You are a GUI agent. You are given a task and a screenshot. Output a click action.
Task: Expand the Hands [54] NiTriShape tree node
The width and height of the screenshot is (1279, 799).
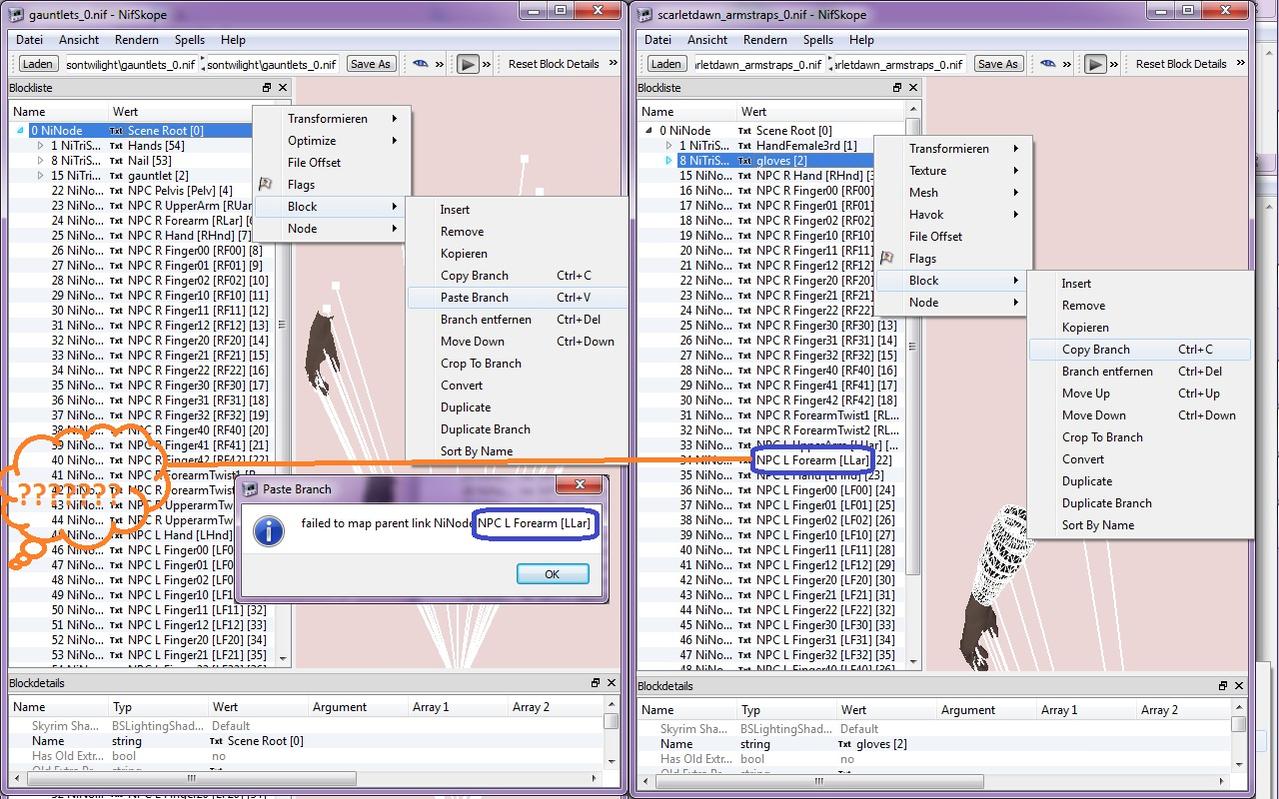point(41,146)
